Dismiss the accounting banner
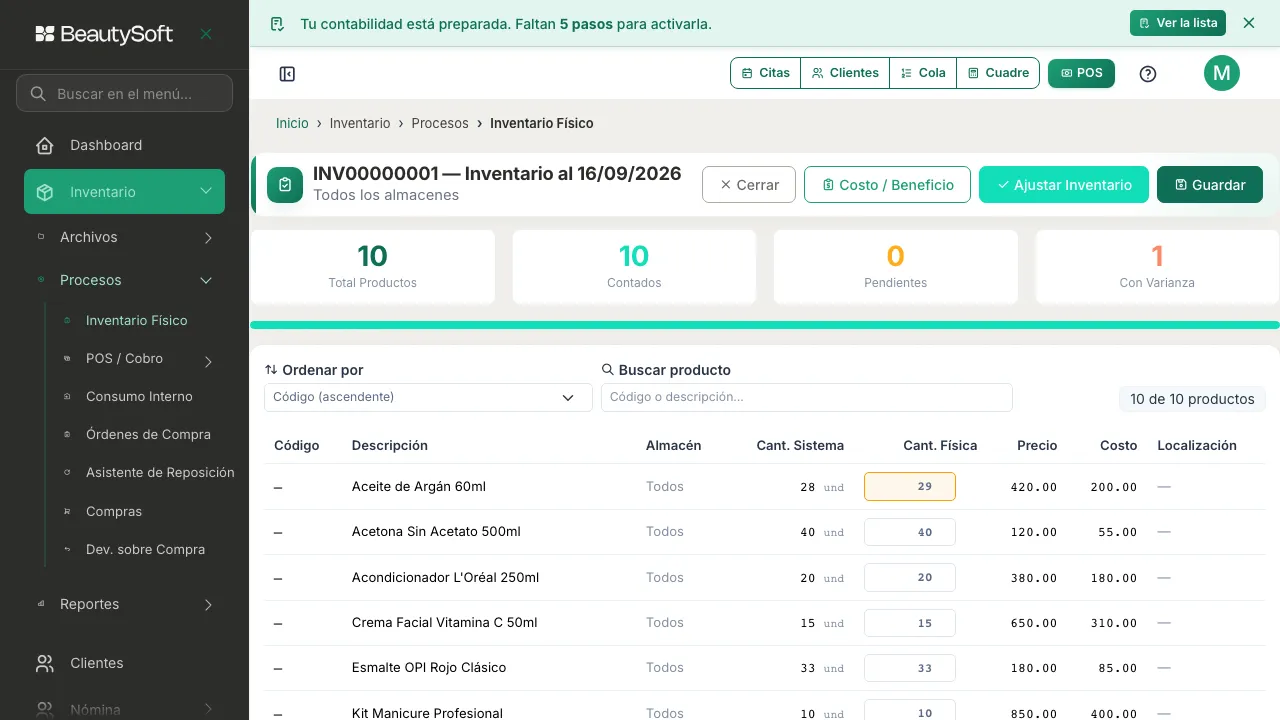1280x720 pixels. click(1248, 23)
